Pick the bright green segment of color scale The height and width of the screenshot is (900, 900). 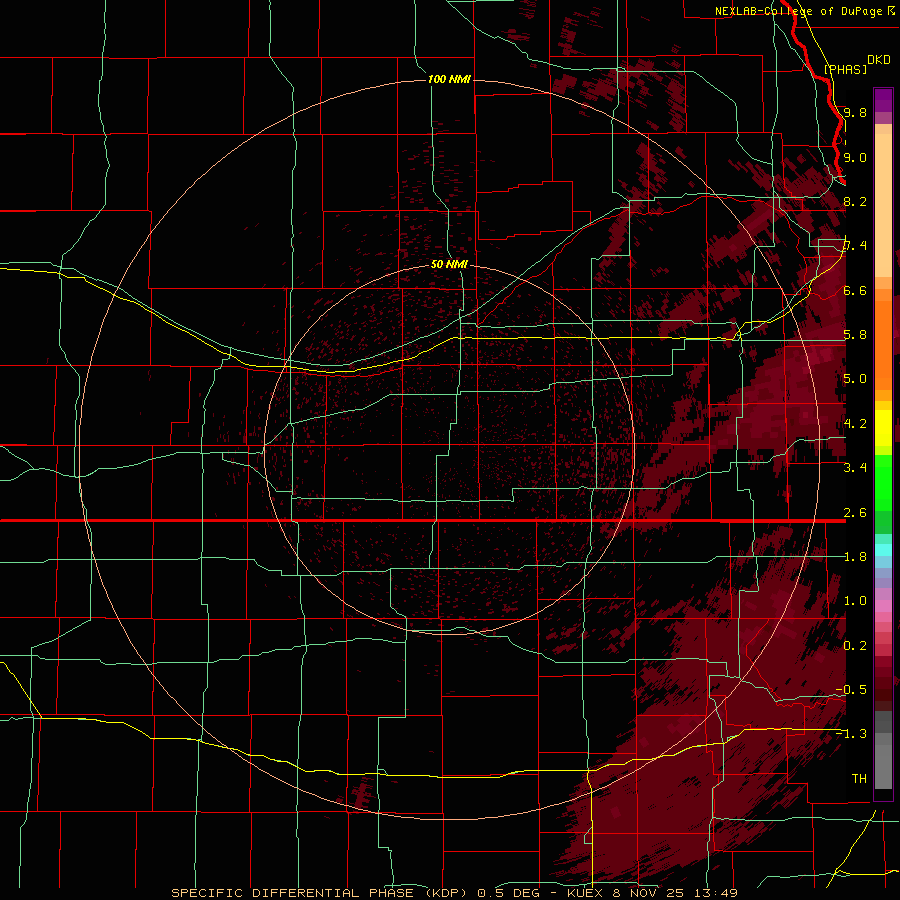point(883,482)
